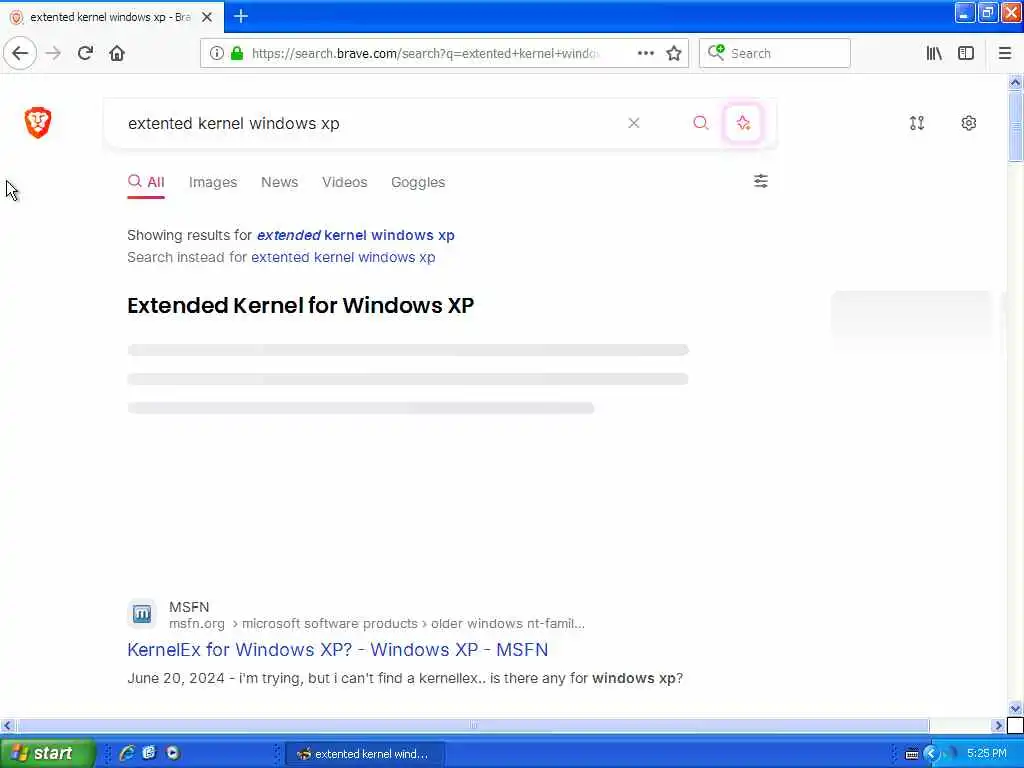The width and height of the screenshot is (1024, 768).
Task: Switch to the Videos tab
Action: (x=345, y=182)
